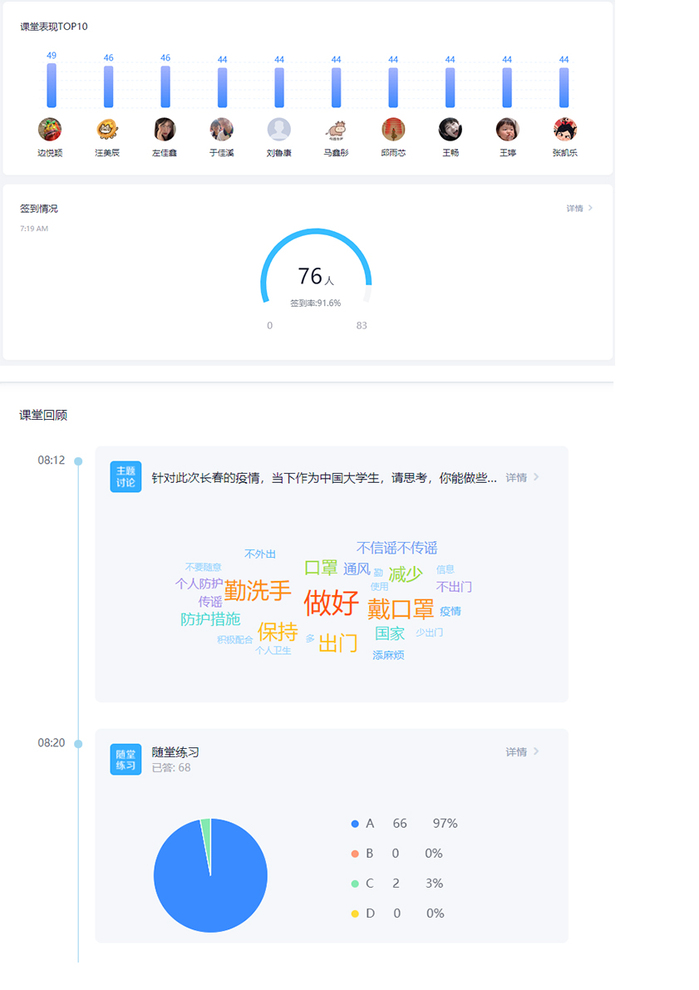The width and height of the screenshot is (699, 990).
Task: Click 边悦颖's avatar in TOP10
Action: coord(50,129)
